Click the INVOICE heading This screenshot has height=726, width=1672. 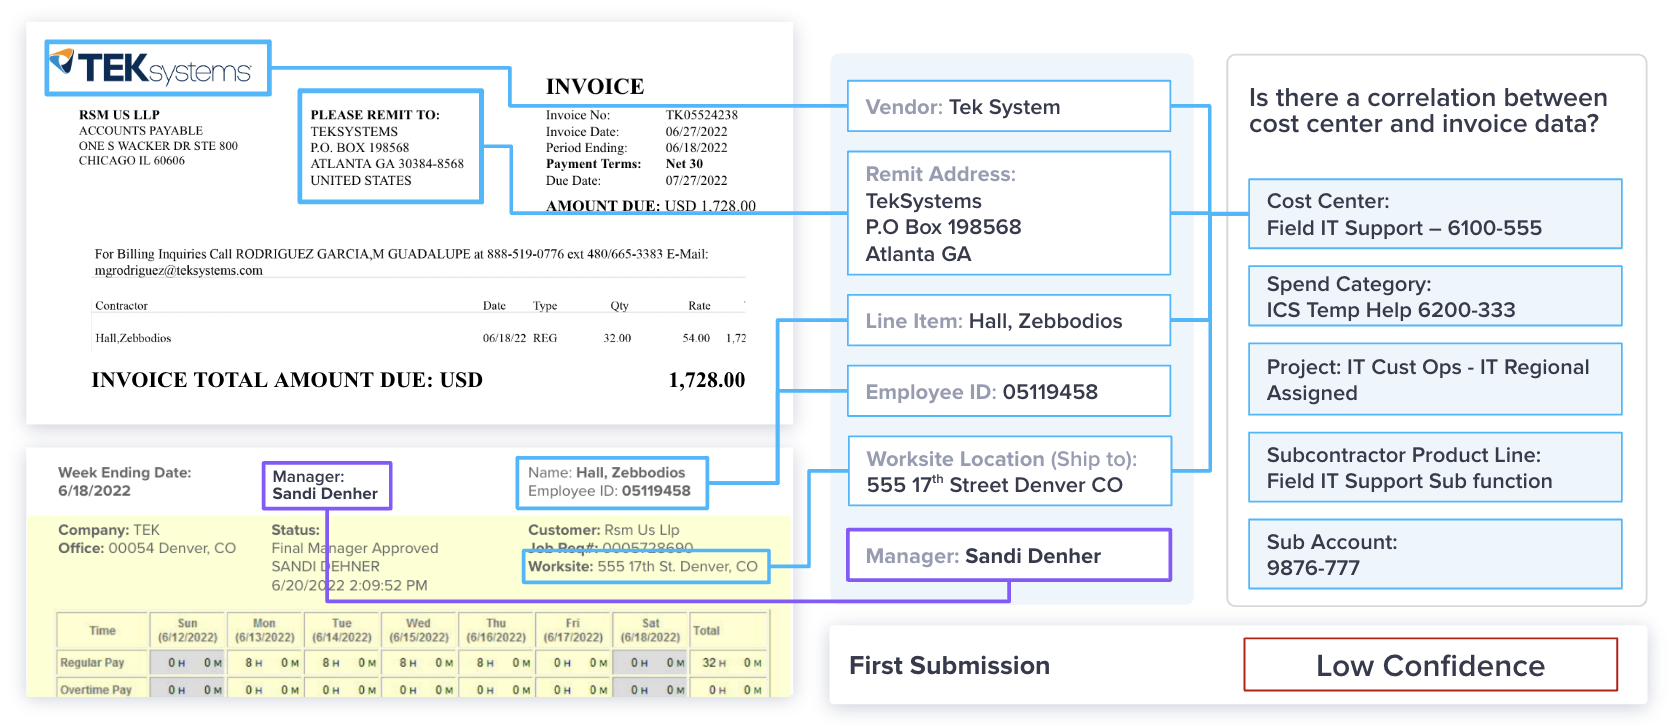595,86
